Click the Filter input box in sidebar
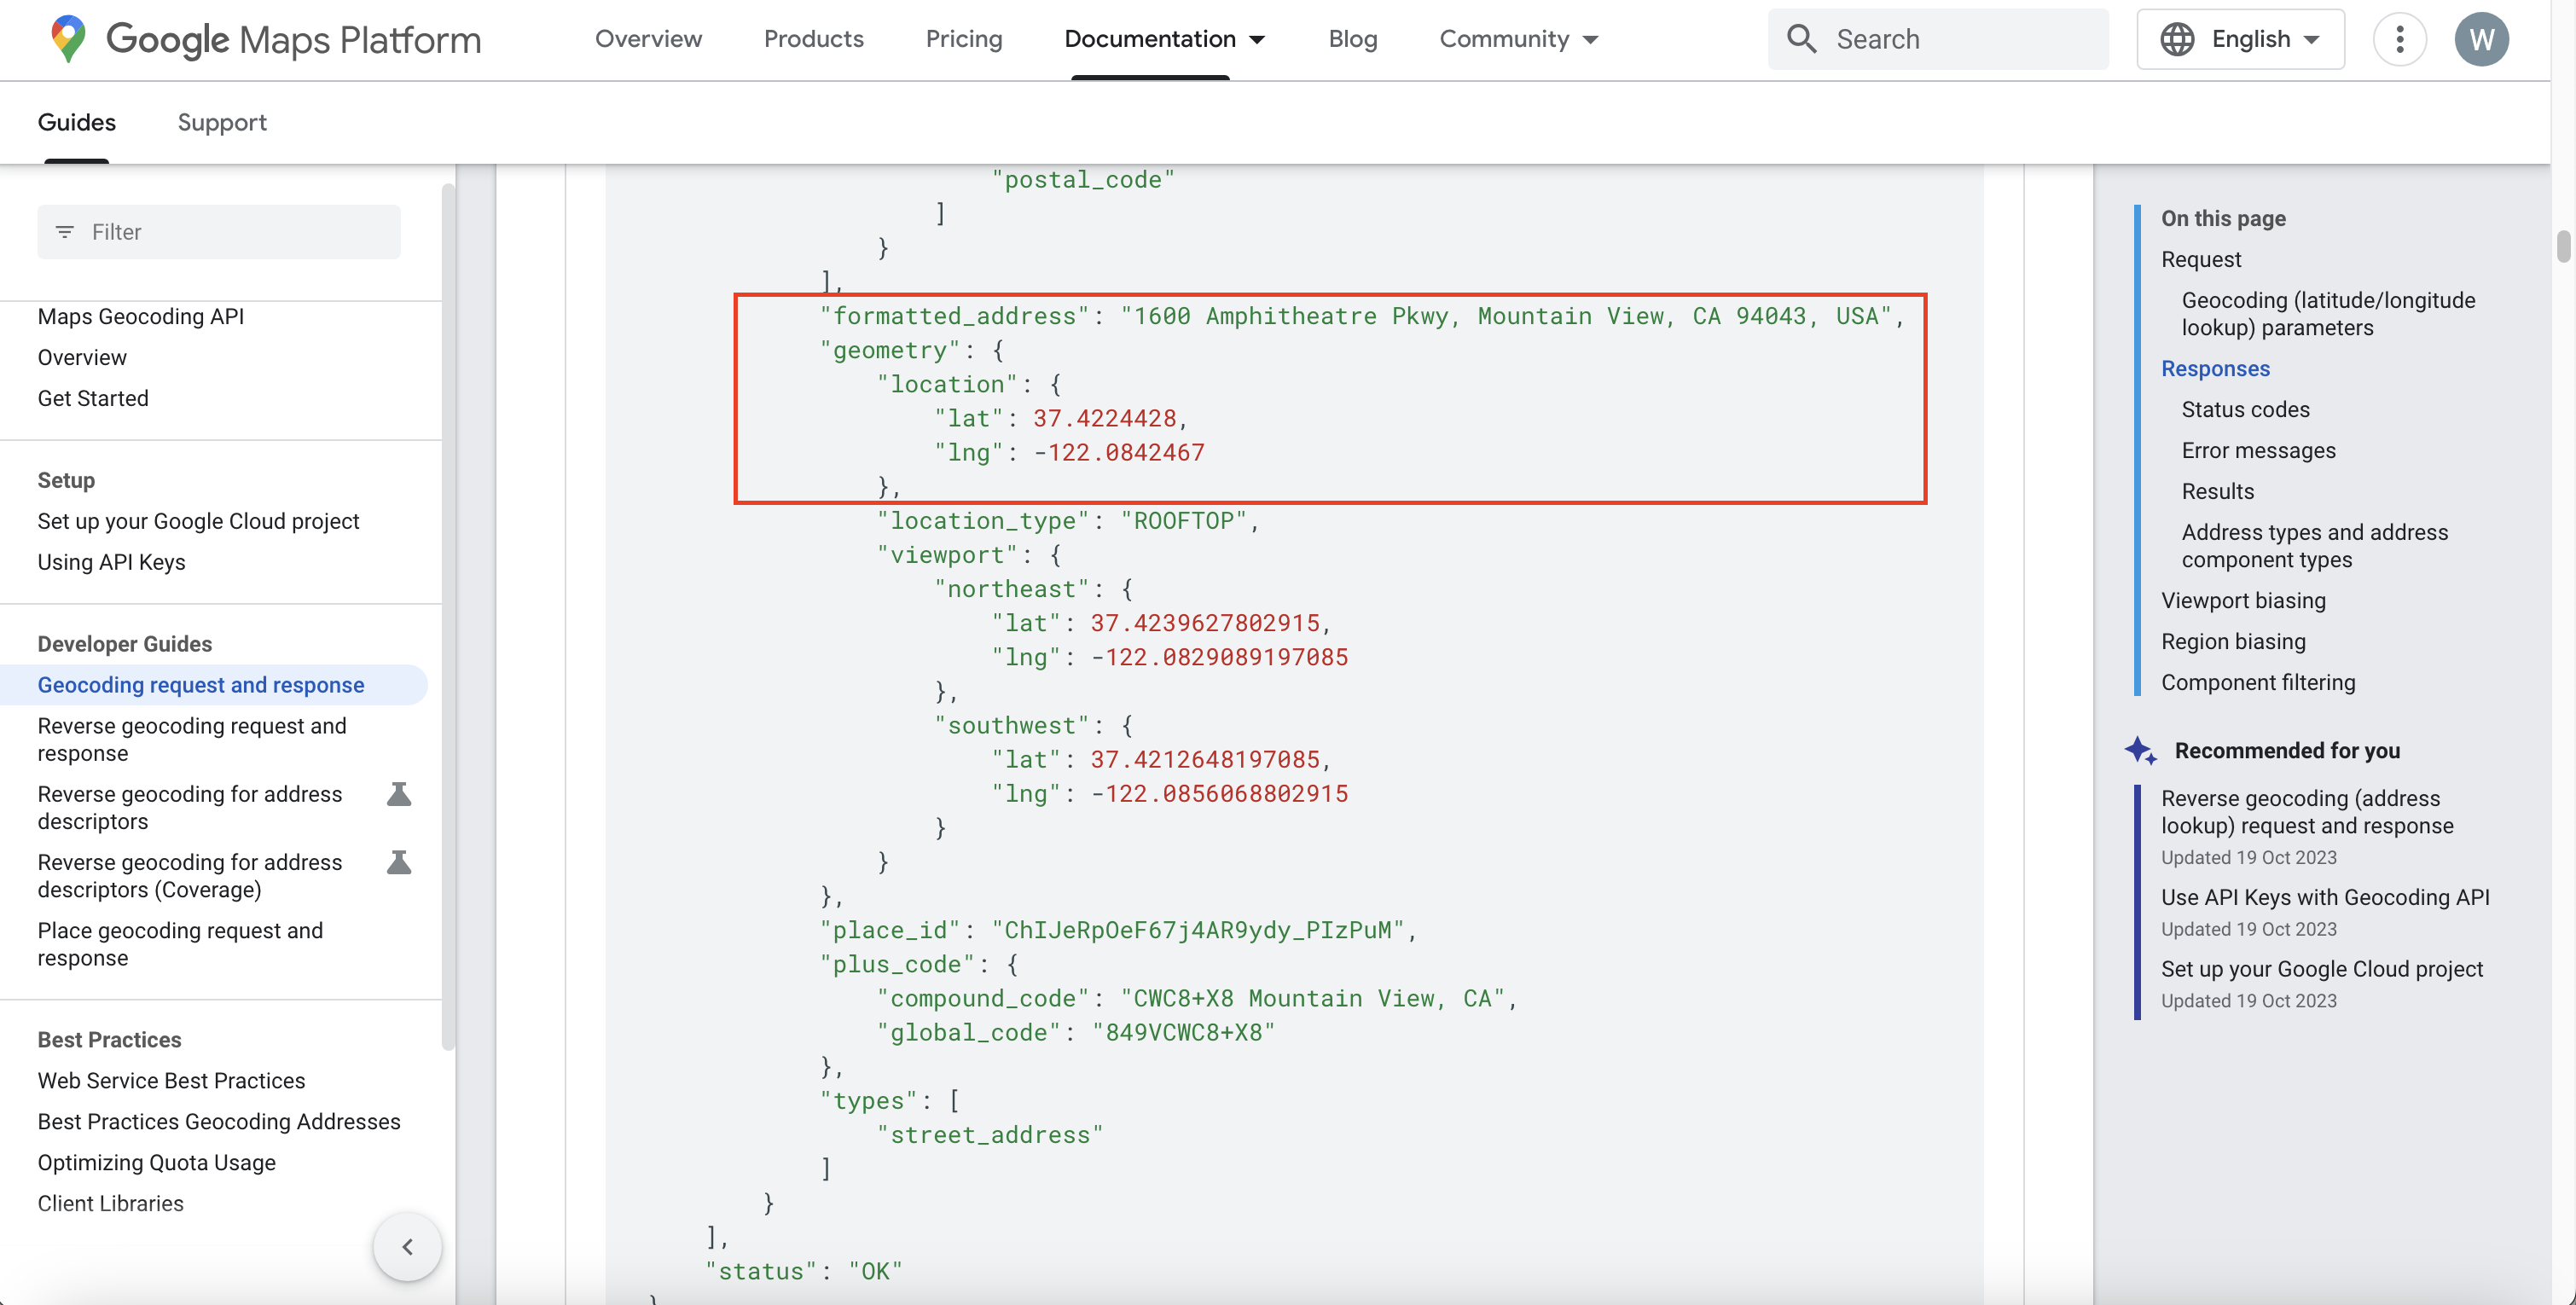This screenshot has width=2576, height=1305. (x=219, y=232)
